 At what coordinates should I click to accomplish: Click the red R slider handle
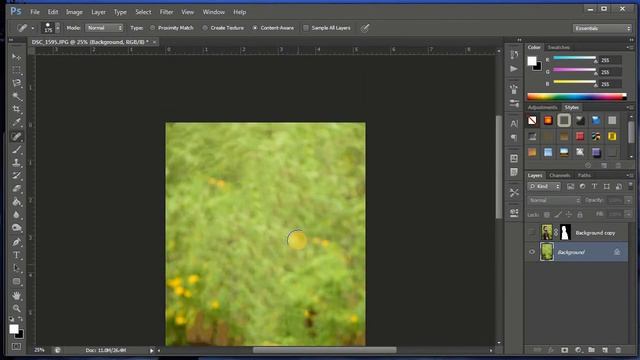coord(596,61)
